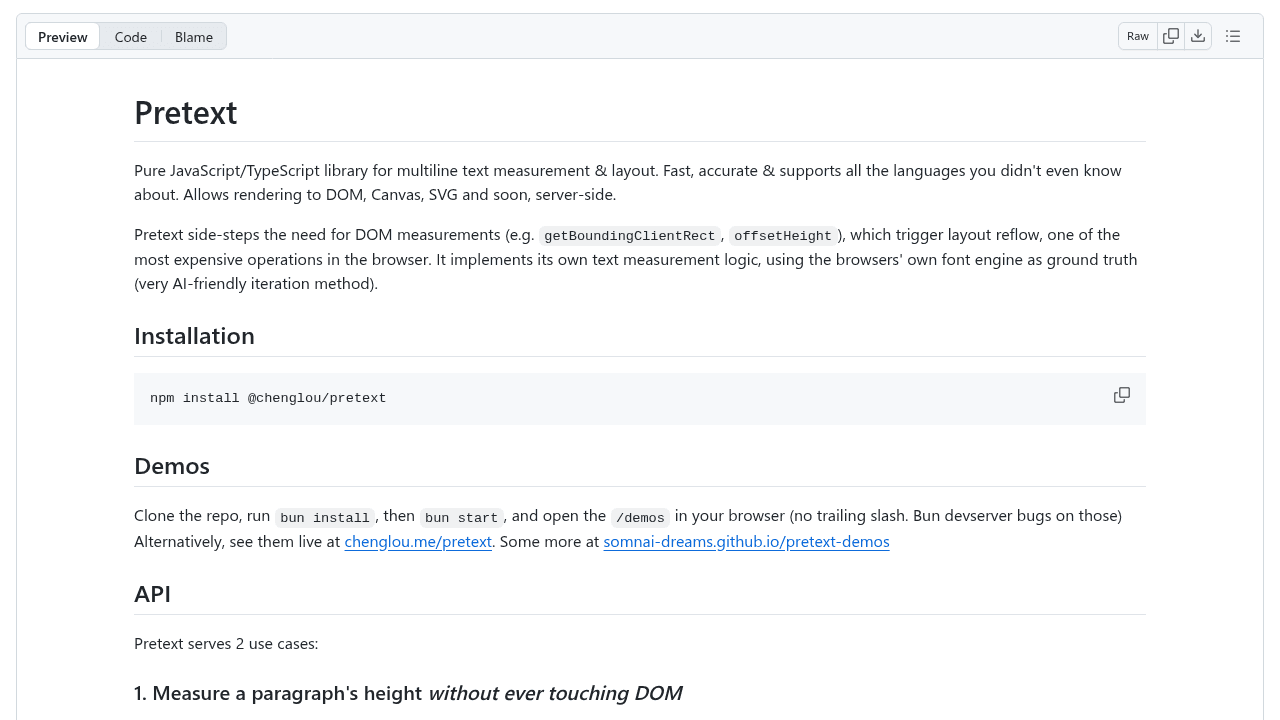This screenshot has width=1280, height=720.
Task: Click the bun start inline code snippet
Action: 461,517
